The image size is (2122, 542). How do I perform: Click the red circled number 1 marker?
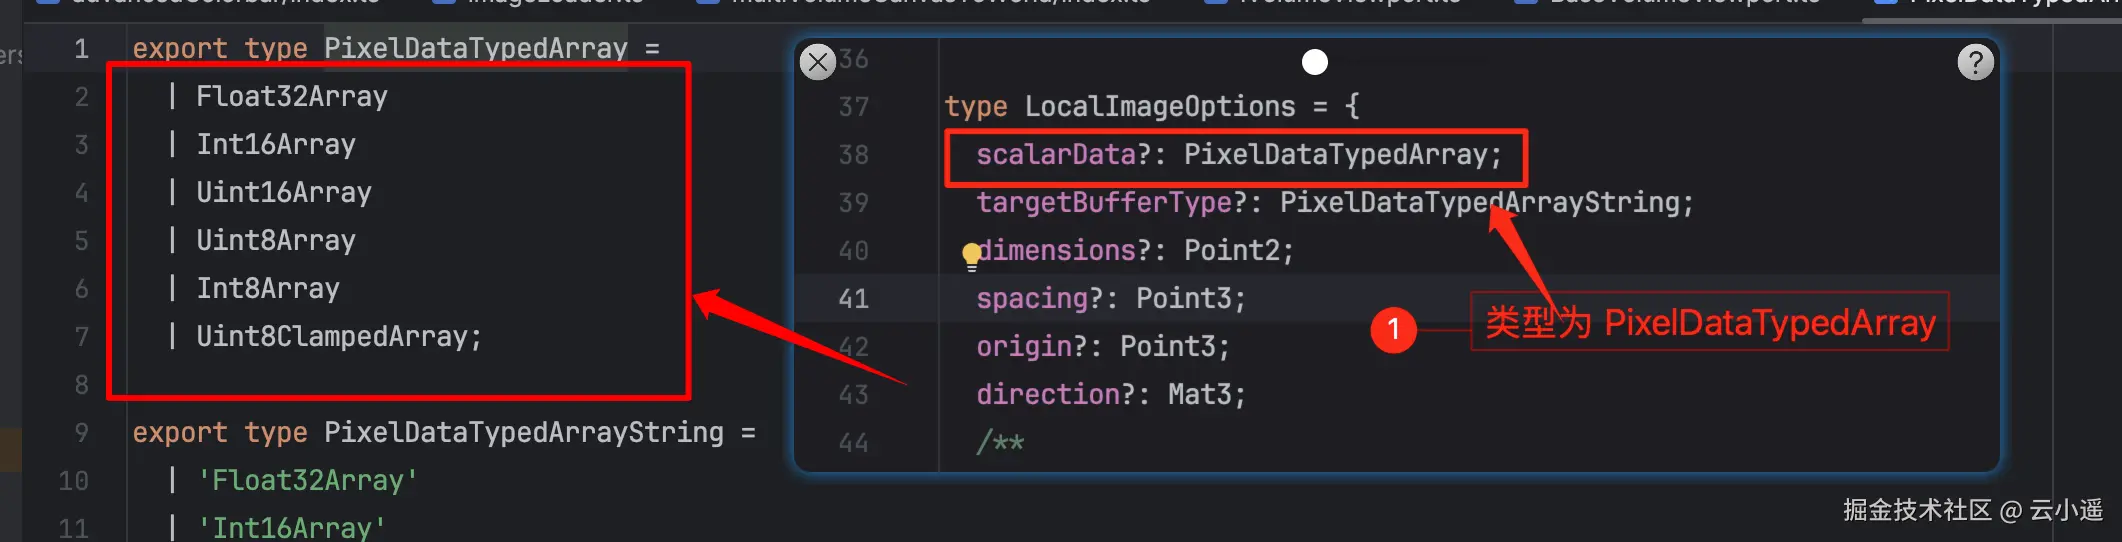coord(1393,330)
